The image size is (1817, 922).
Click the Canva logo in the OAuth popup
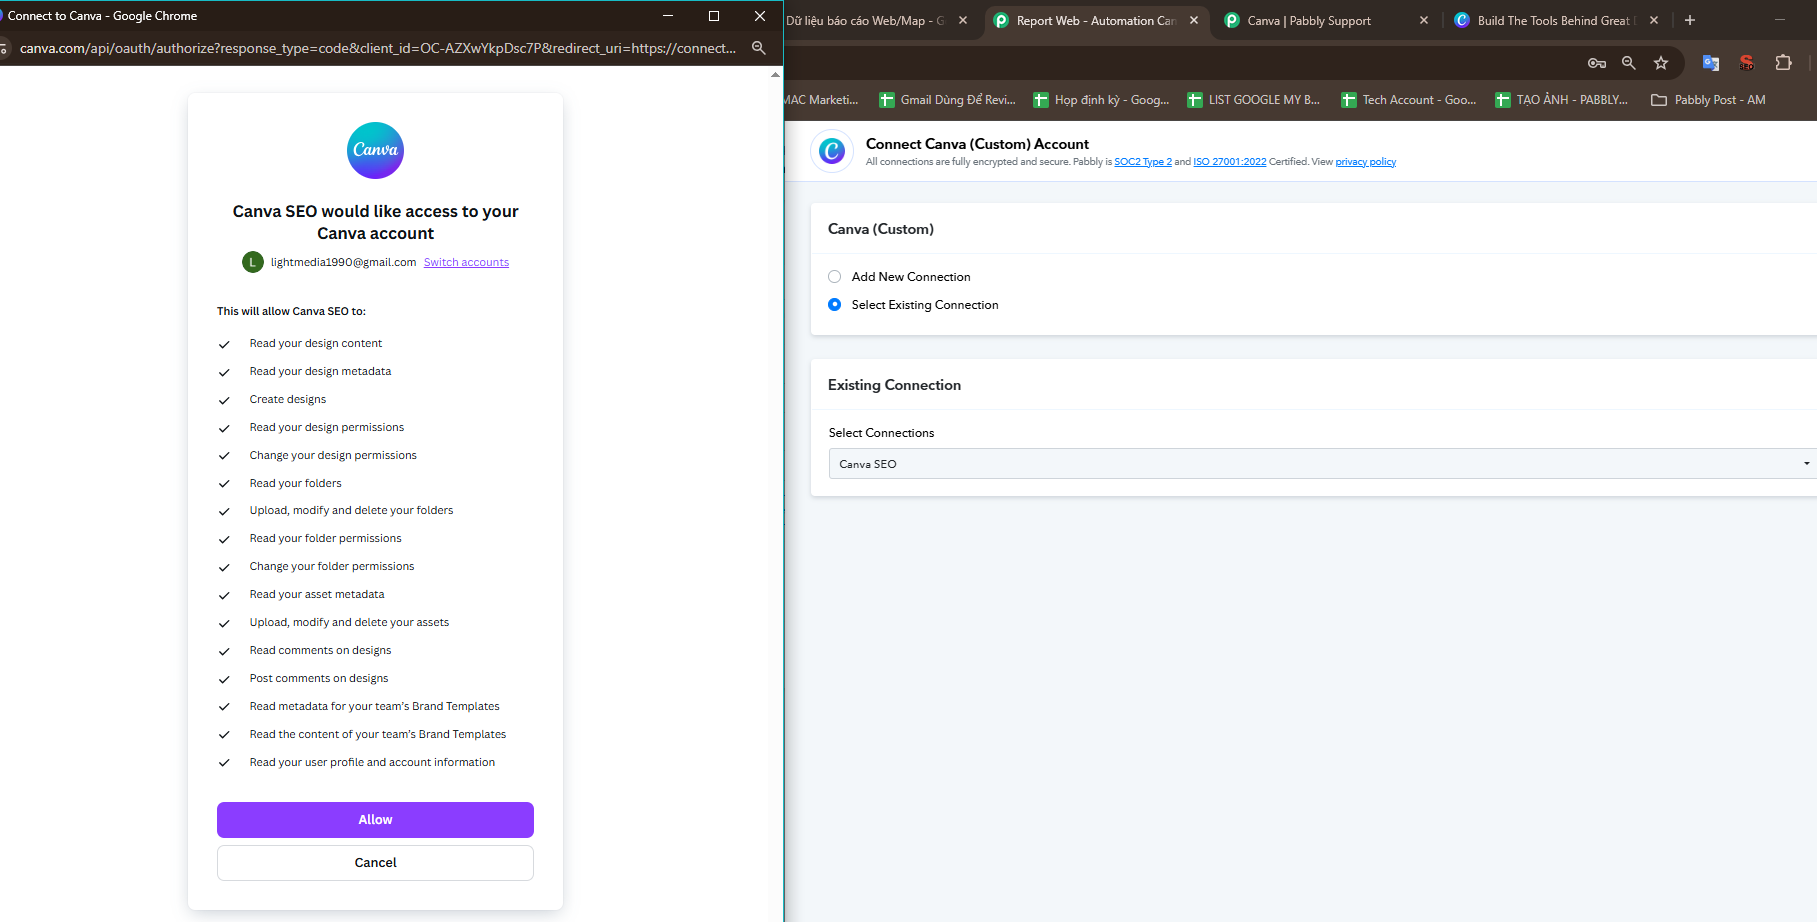coord(375,151)
